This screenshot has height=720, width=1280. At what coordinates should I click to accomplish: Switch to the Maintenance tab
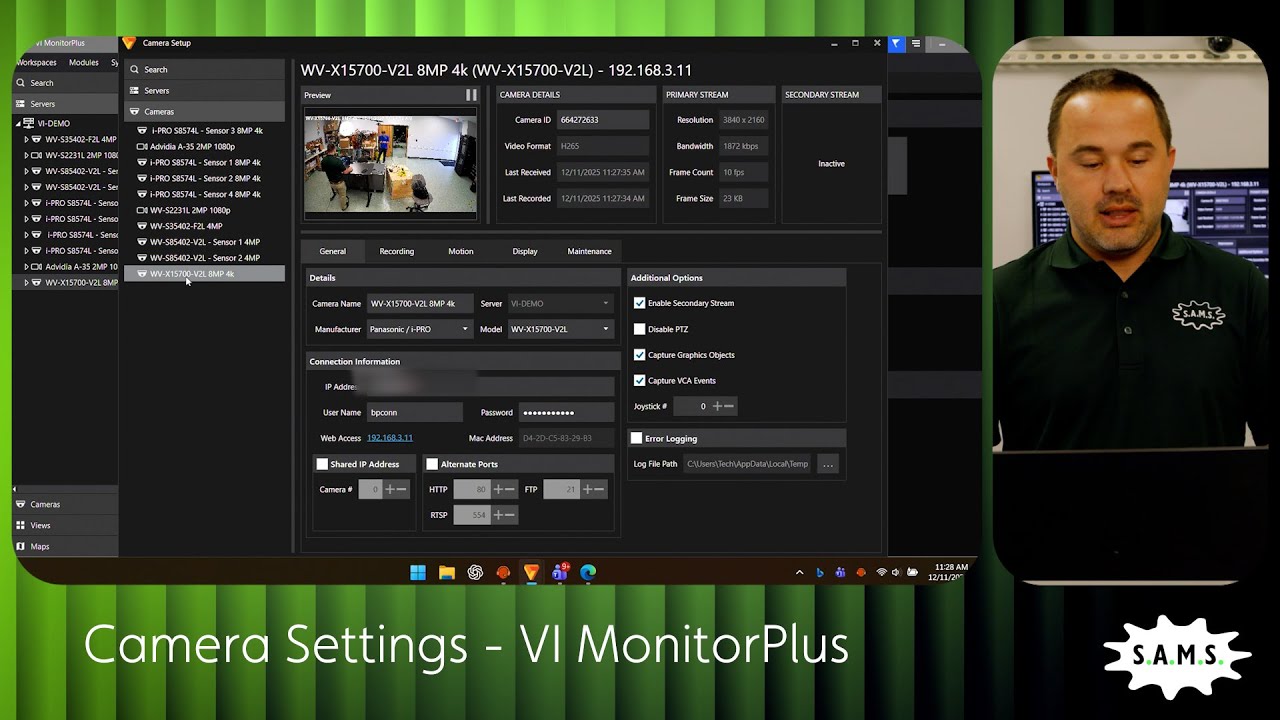click(589, 251)
